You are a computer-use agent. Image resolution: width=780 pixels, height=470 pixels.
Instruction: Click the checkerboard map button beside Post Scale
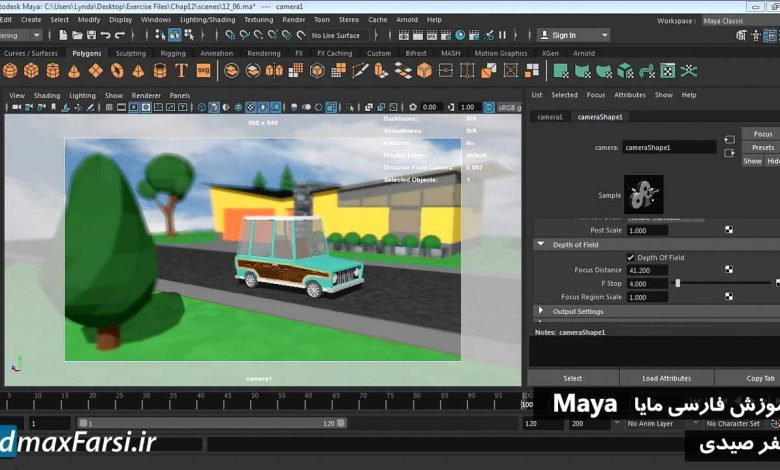click(729, 229)
